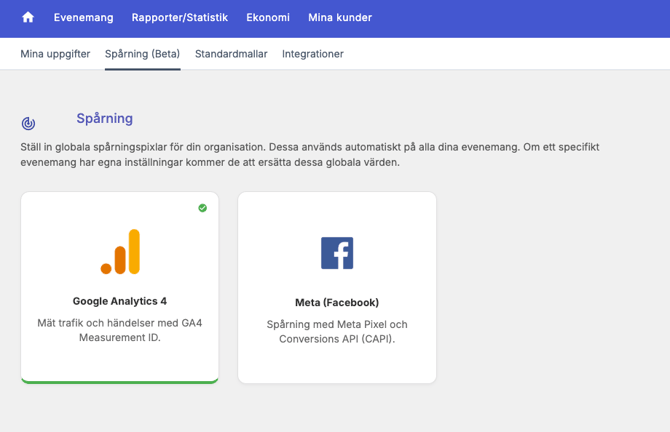Image resolution: width=670 pixels, height=432 pixels.
Task: Go to the home icon in top bar
Action: (28, 17)
